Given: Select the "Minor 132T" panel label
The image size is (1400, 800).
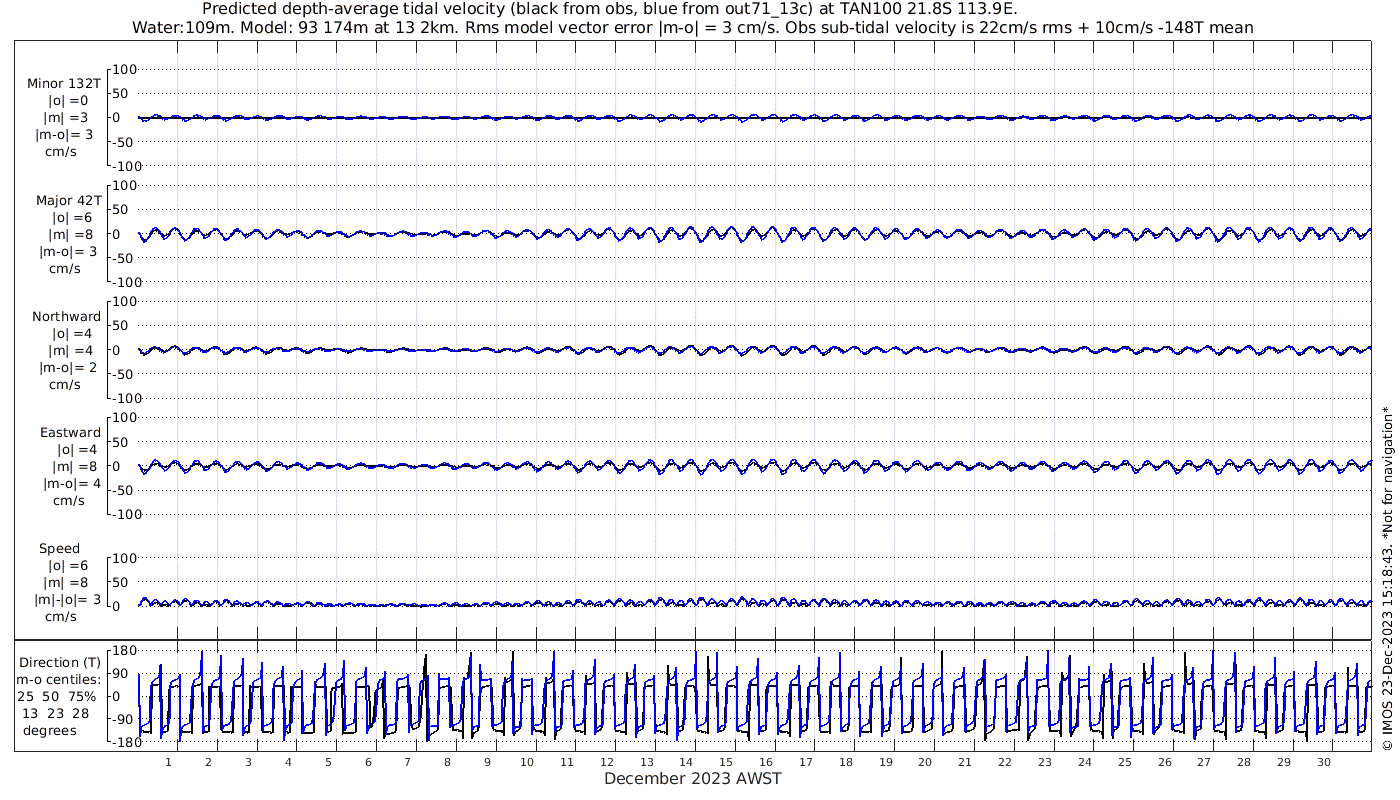Looking at the screenshot, I should (64, 84).
